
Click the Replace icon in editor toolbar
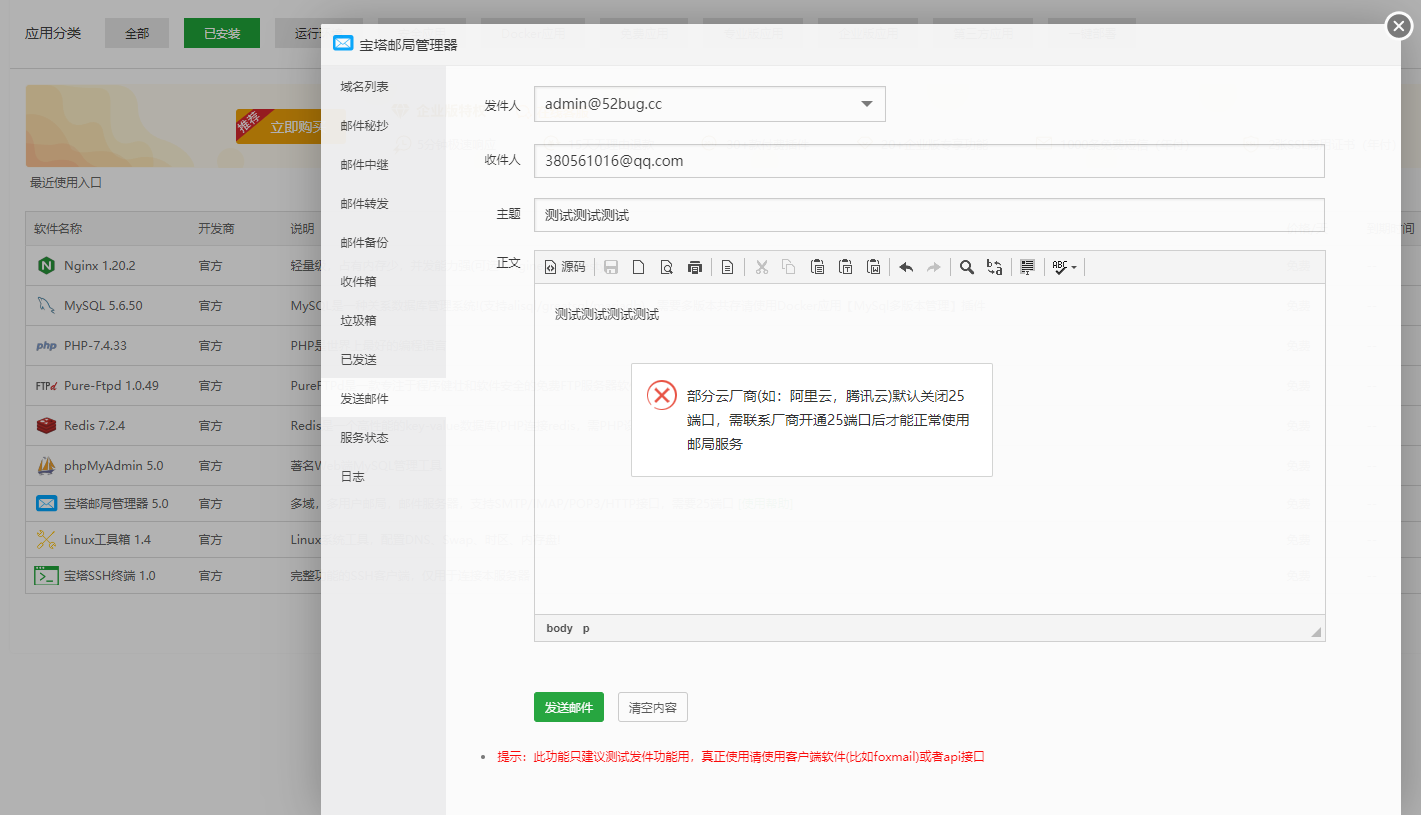pyautogui.click(x=994, y=267)
